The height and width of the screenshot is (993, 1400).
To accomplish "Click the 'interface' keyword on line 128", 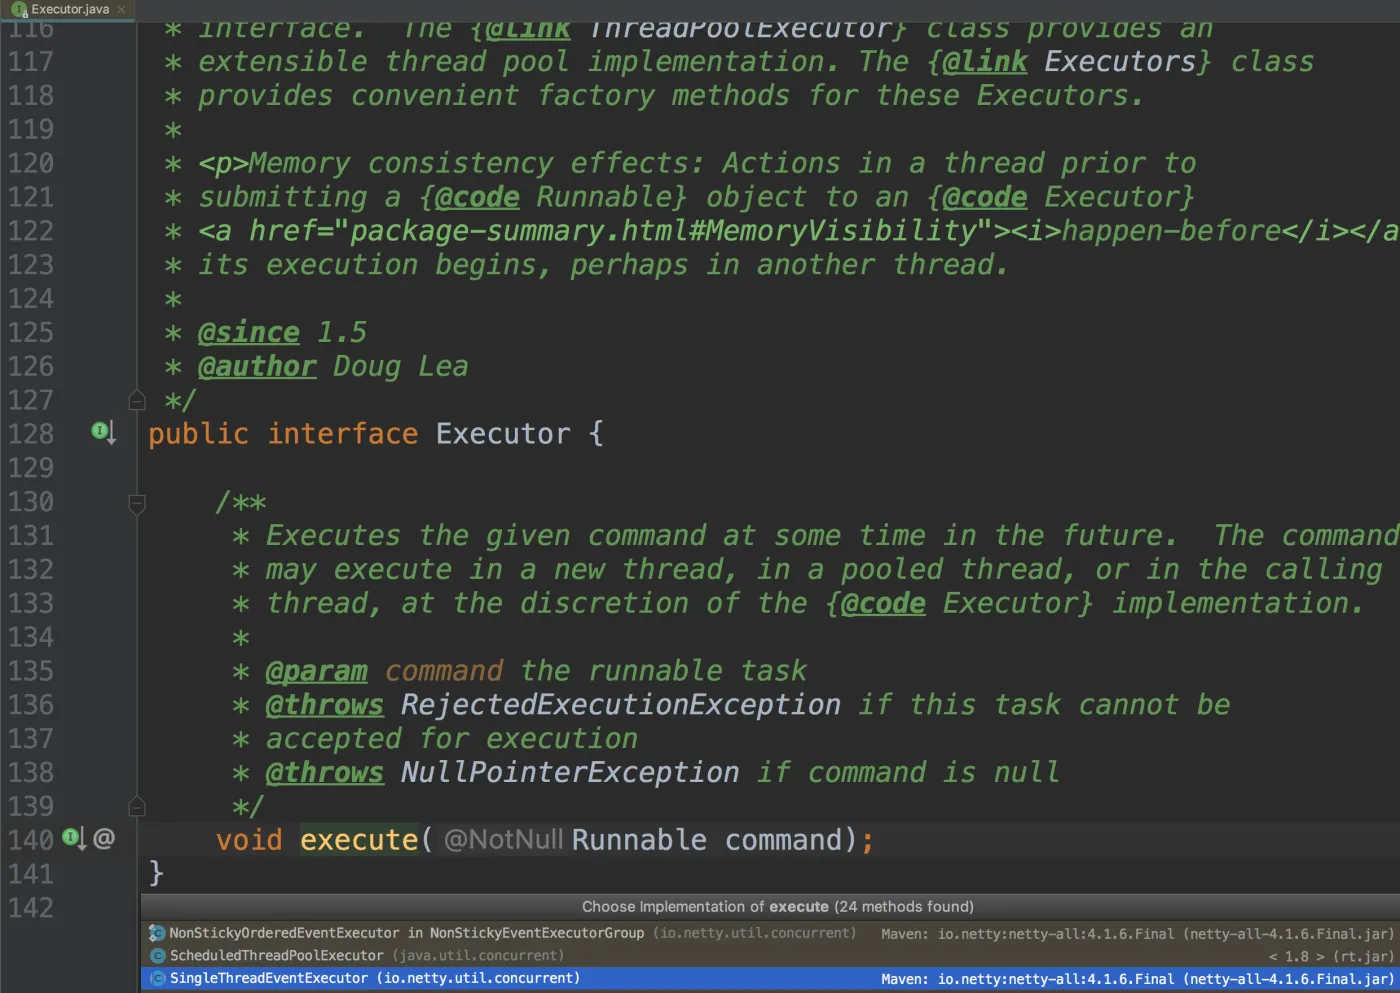I will 343,433.
